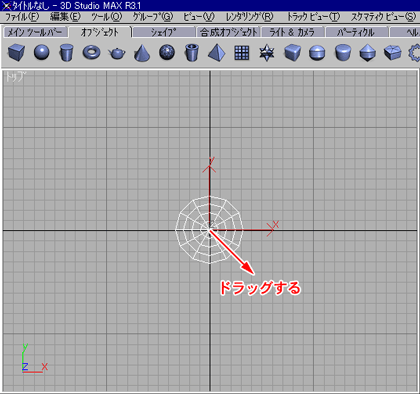Select the Hedra star-shaped icon
This screenshot has width=420, height=394.
pyautogui.click(x=267, y=53)
